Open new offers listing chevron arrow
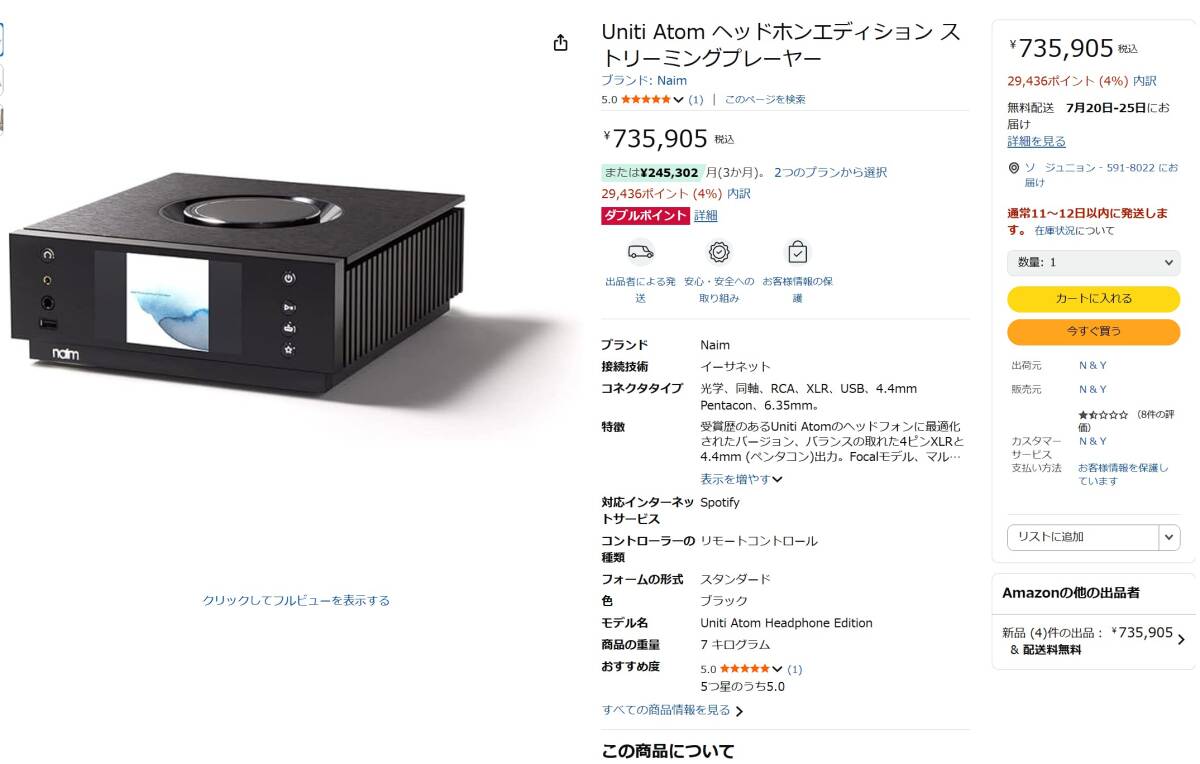Screen dimensions: 1200x764 click(x=1181, y=640)
